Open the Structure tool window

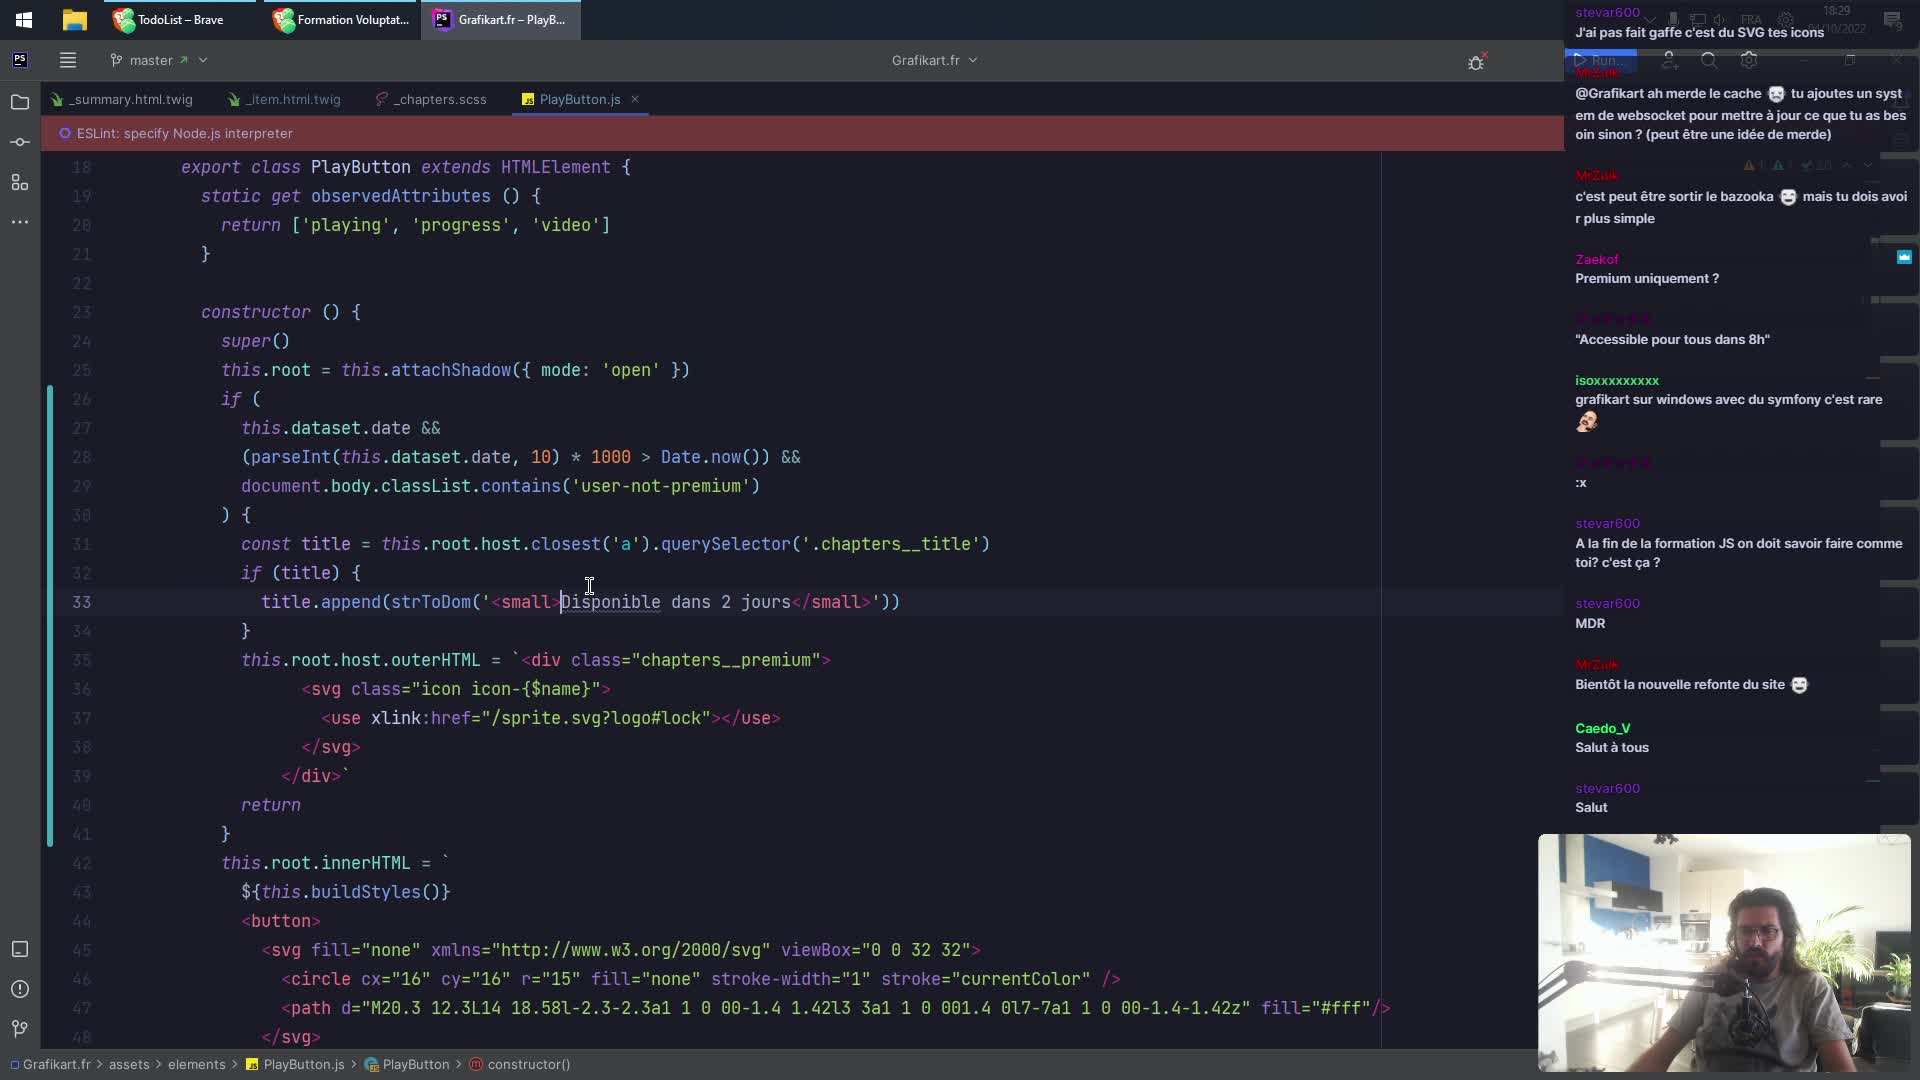[20, 182]
